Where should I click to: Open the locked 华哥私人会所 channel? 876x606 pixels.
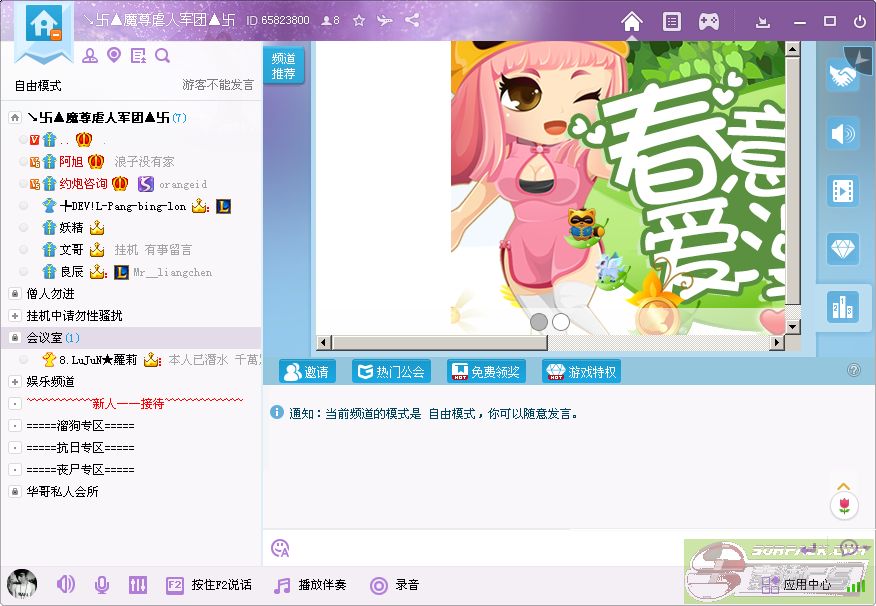tap(63, 492)
